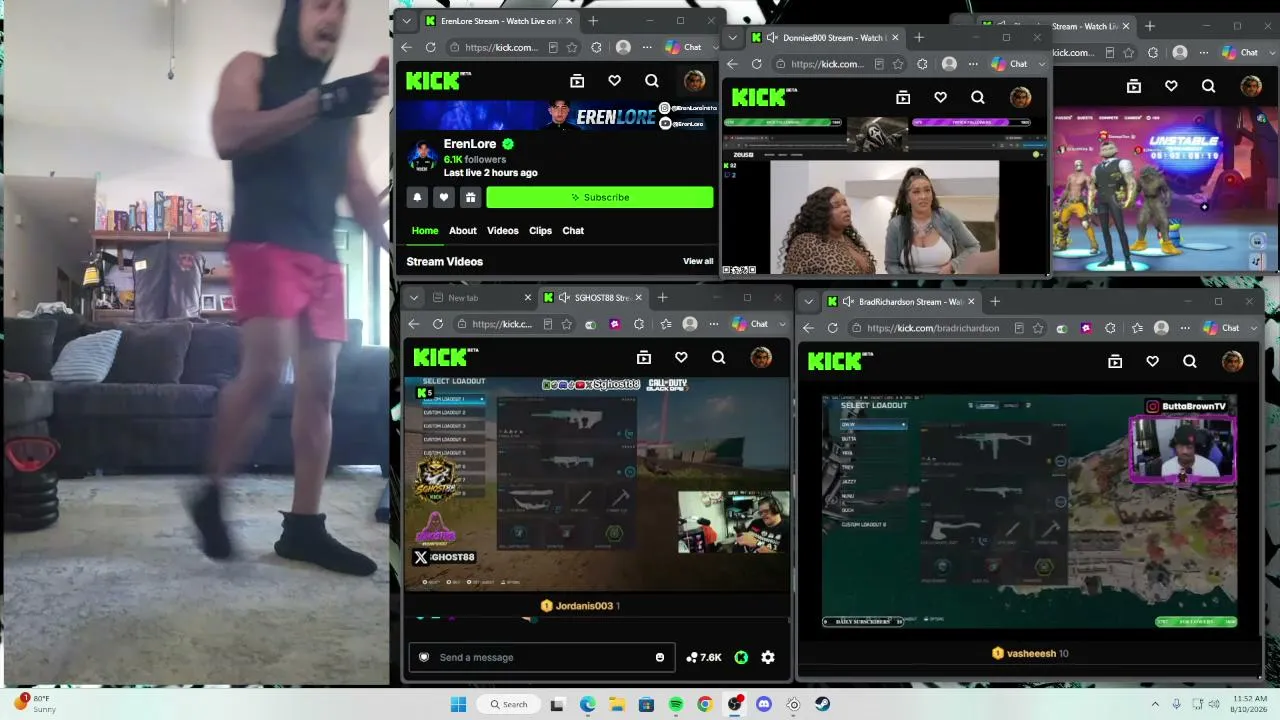The height and width of the screenshot is (720, 1280).
Task: Expand tab search dropdown in DonnieeB00 window
Action: coord(732,38)
